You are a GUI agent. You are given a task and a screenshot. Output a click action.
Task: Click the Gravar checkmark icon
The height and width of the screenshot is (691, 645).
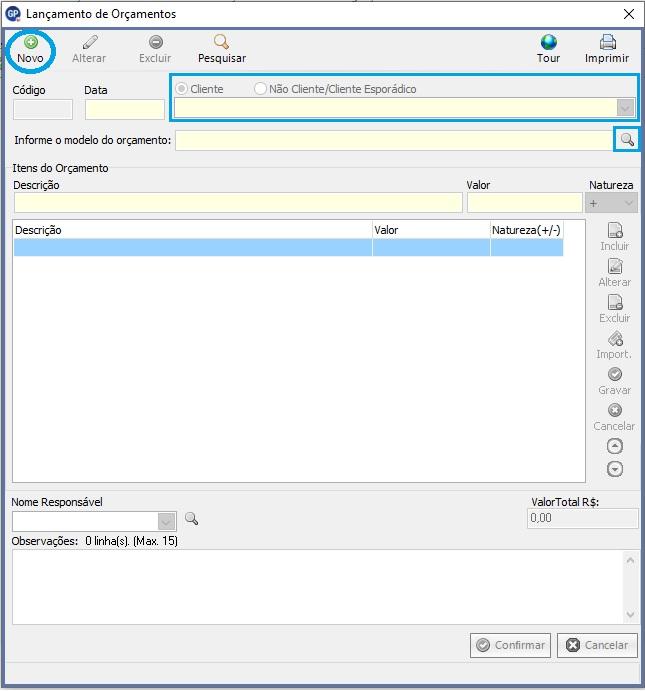[x=615, y=374]
